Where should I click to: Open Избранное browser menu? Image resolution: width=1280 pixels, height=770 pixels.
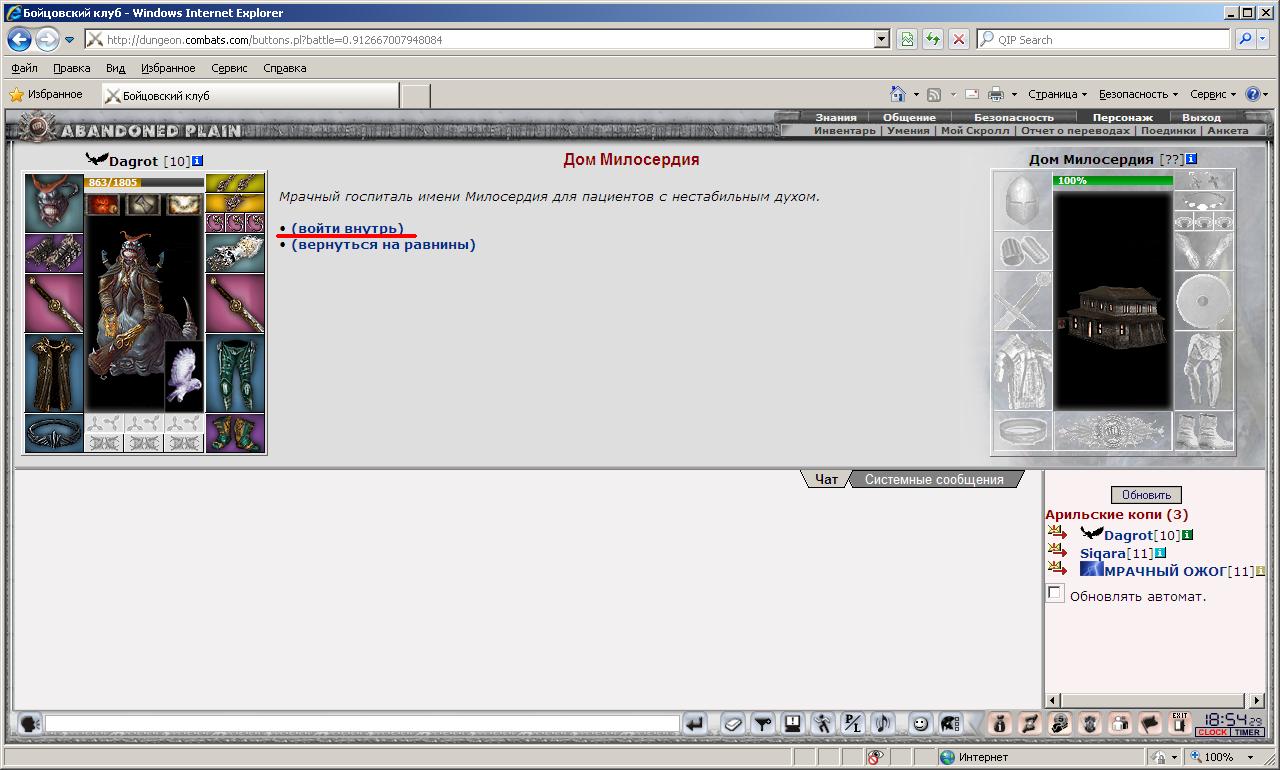click(x=168, y=68)
